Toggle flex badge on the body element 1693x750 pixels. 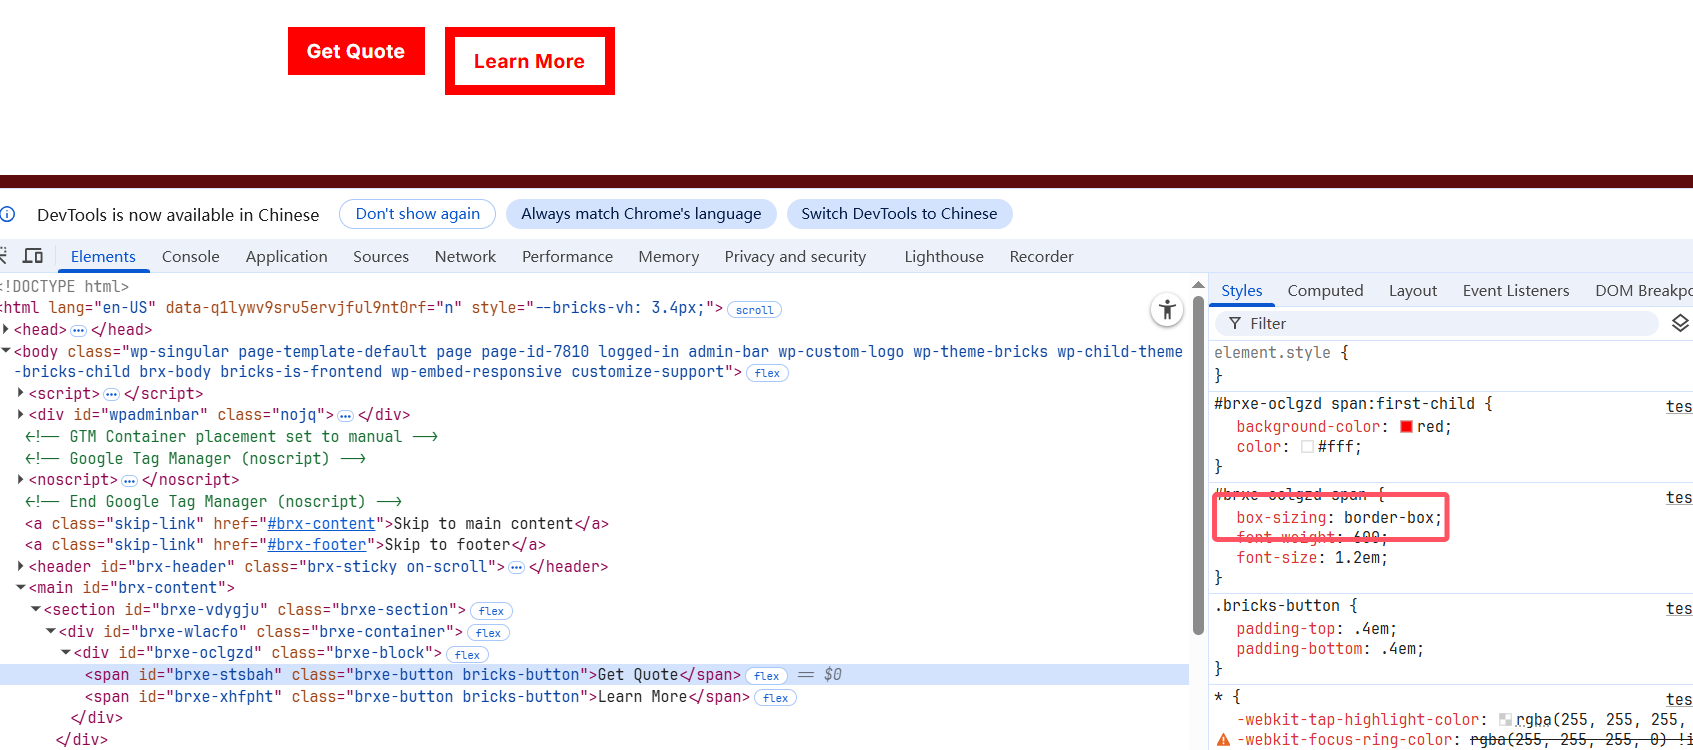click(x=767, y=373)
